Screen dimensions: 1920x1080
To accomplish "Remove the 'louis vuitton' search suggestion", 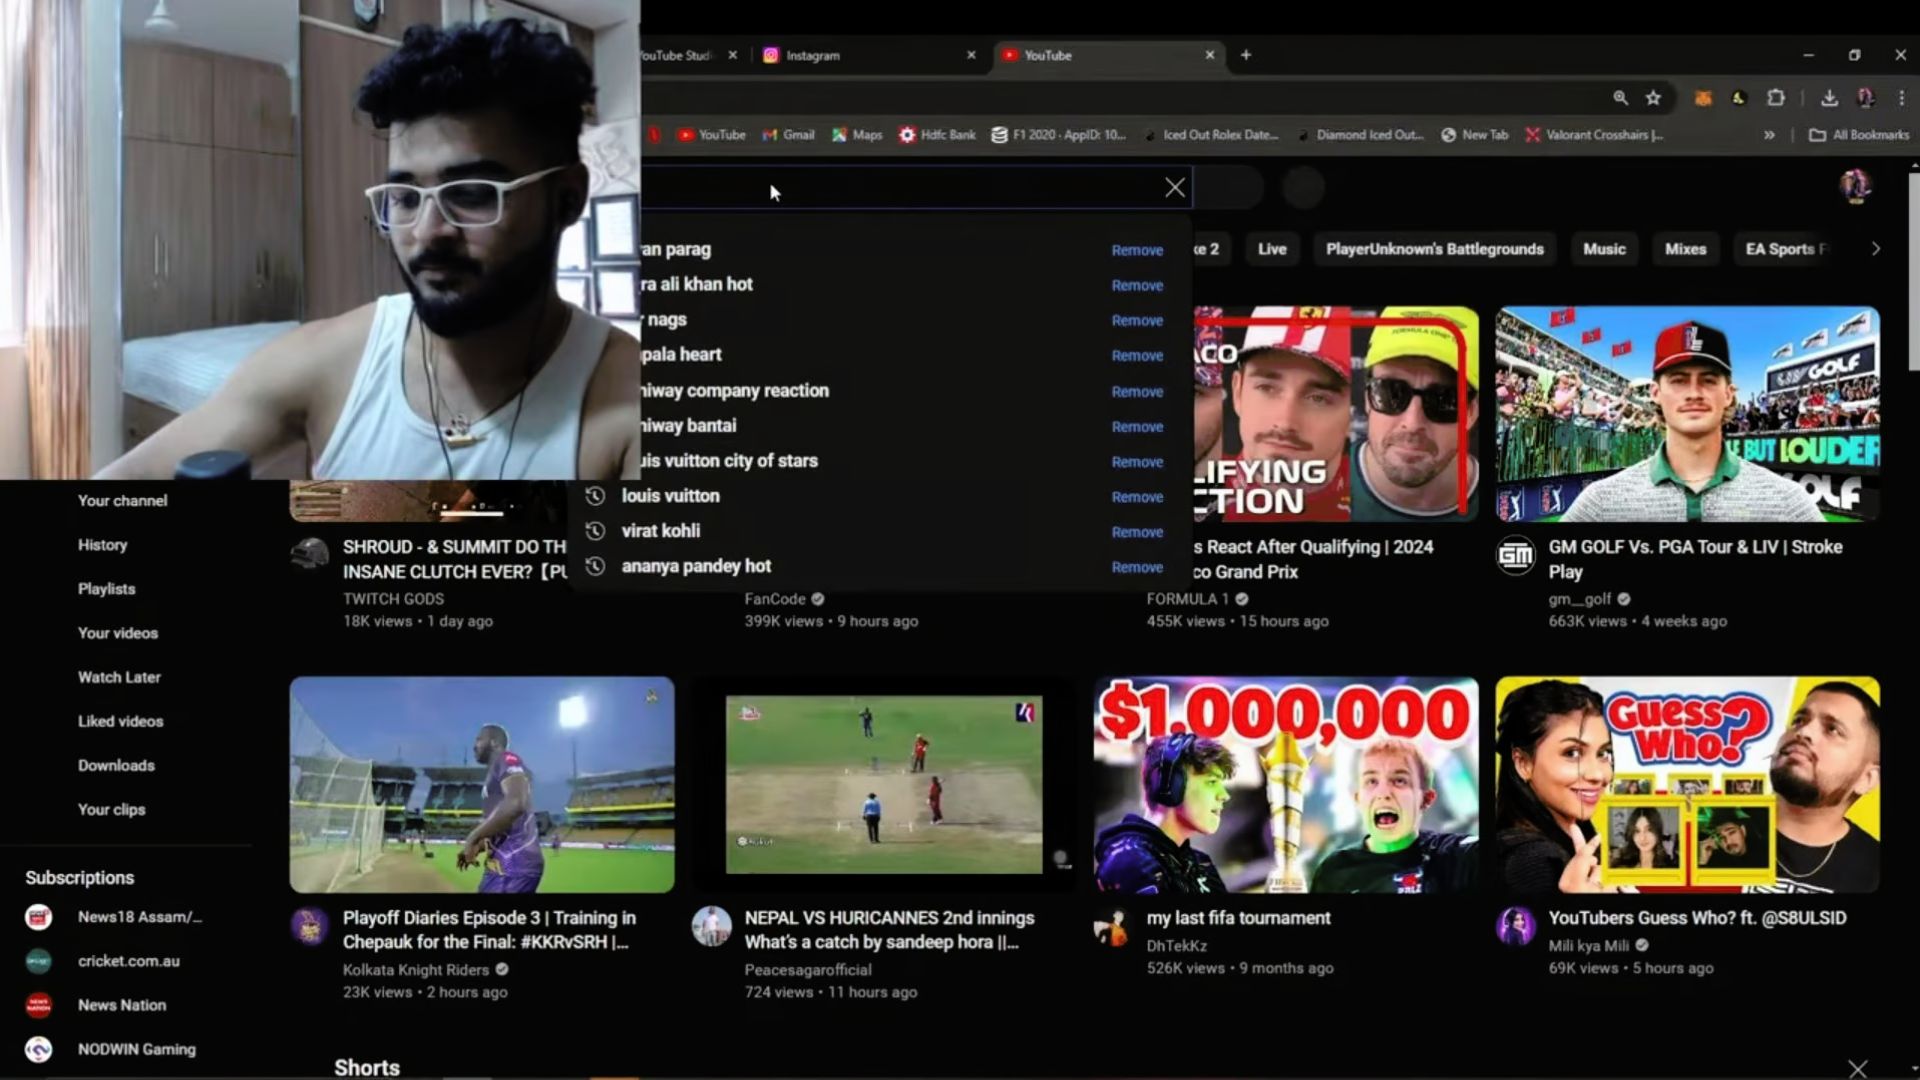I will tap(1137, 497).
